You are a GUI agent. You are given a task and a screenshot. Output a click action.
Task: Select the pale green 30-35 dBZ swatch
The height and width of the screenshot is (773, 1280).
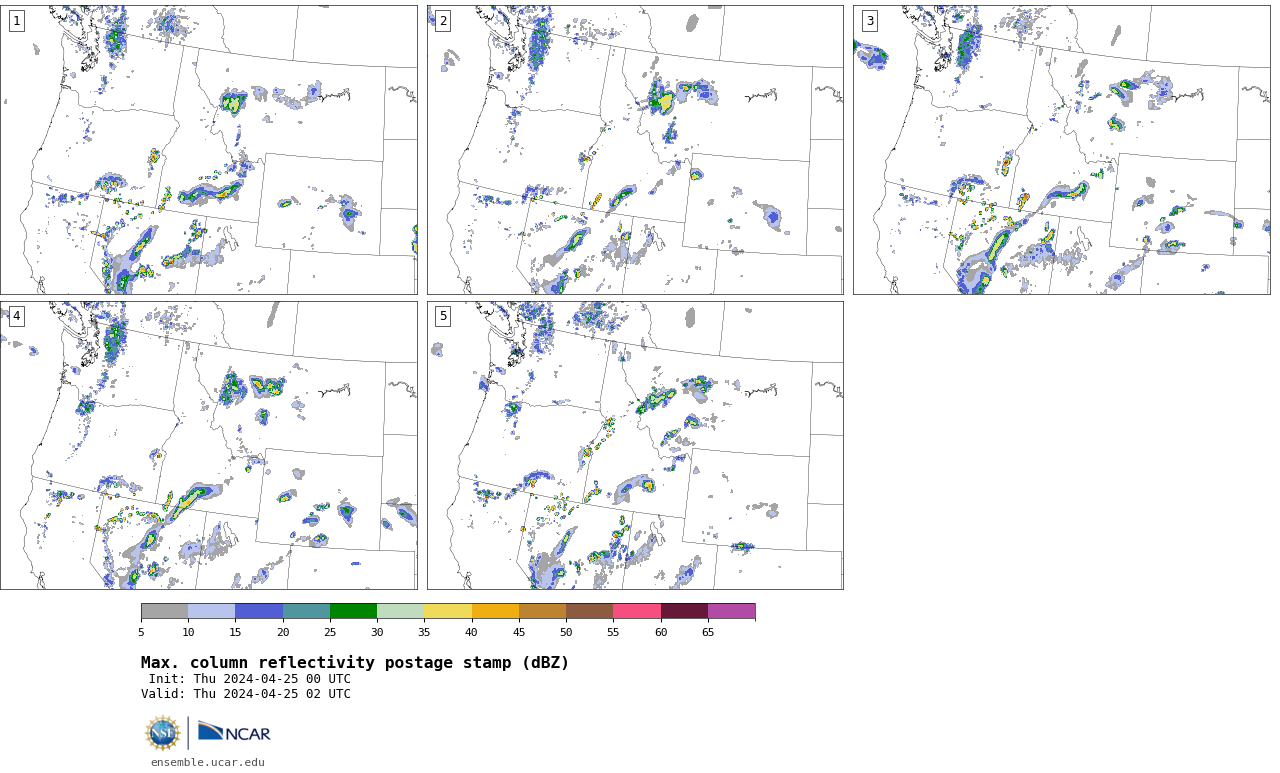click(x=401, y=611)
